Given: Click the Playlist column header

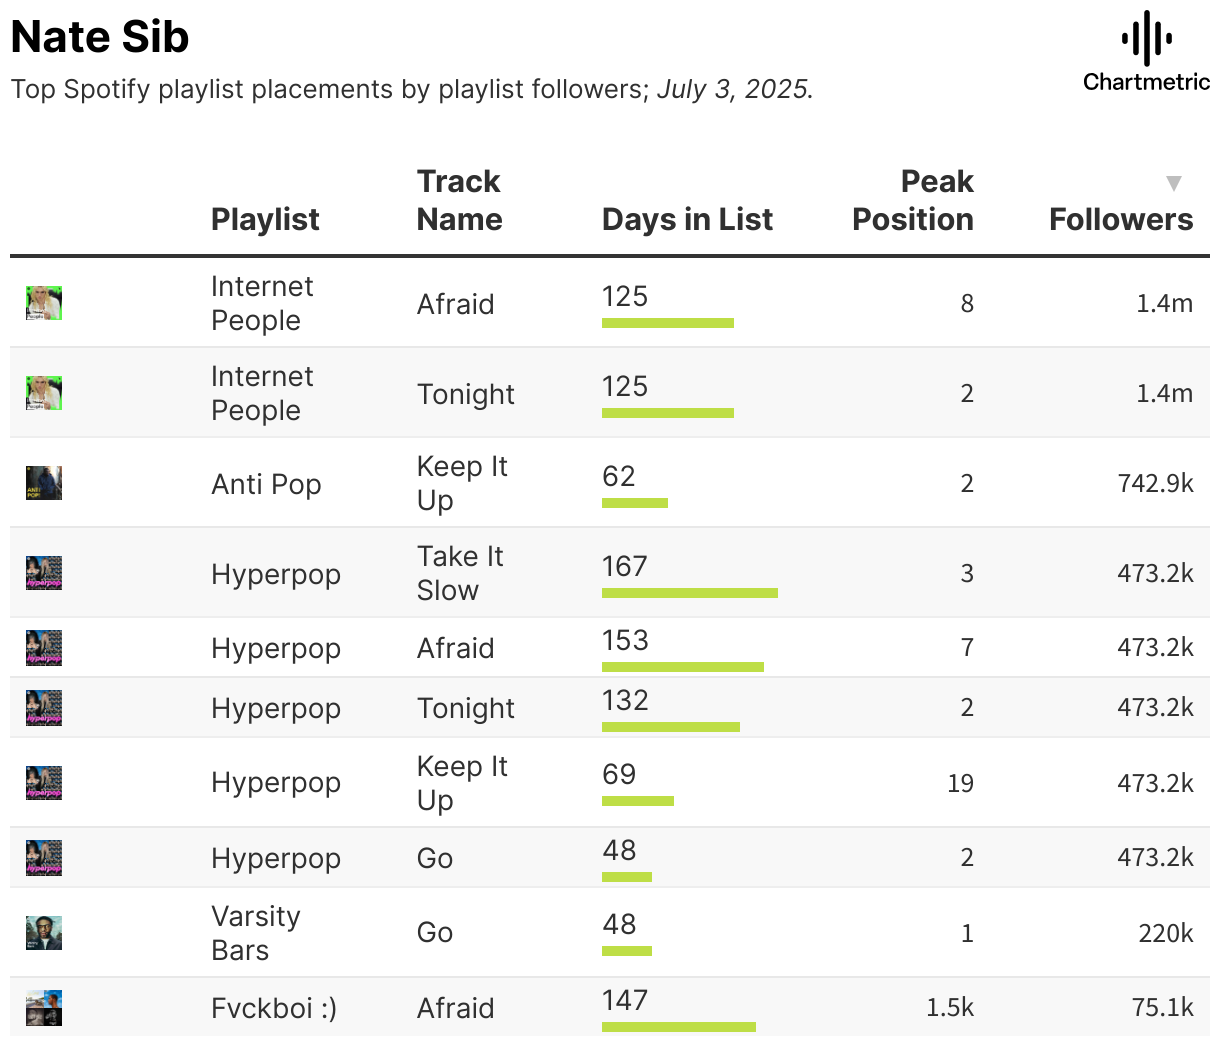Looking at the screenshot, I should pyautogui.click(x=265, y=219).
